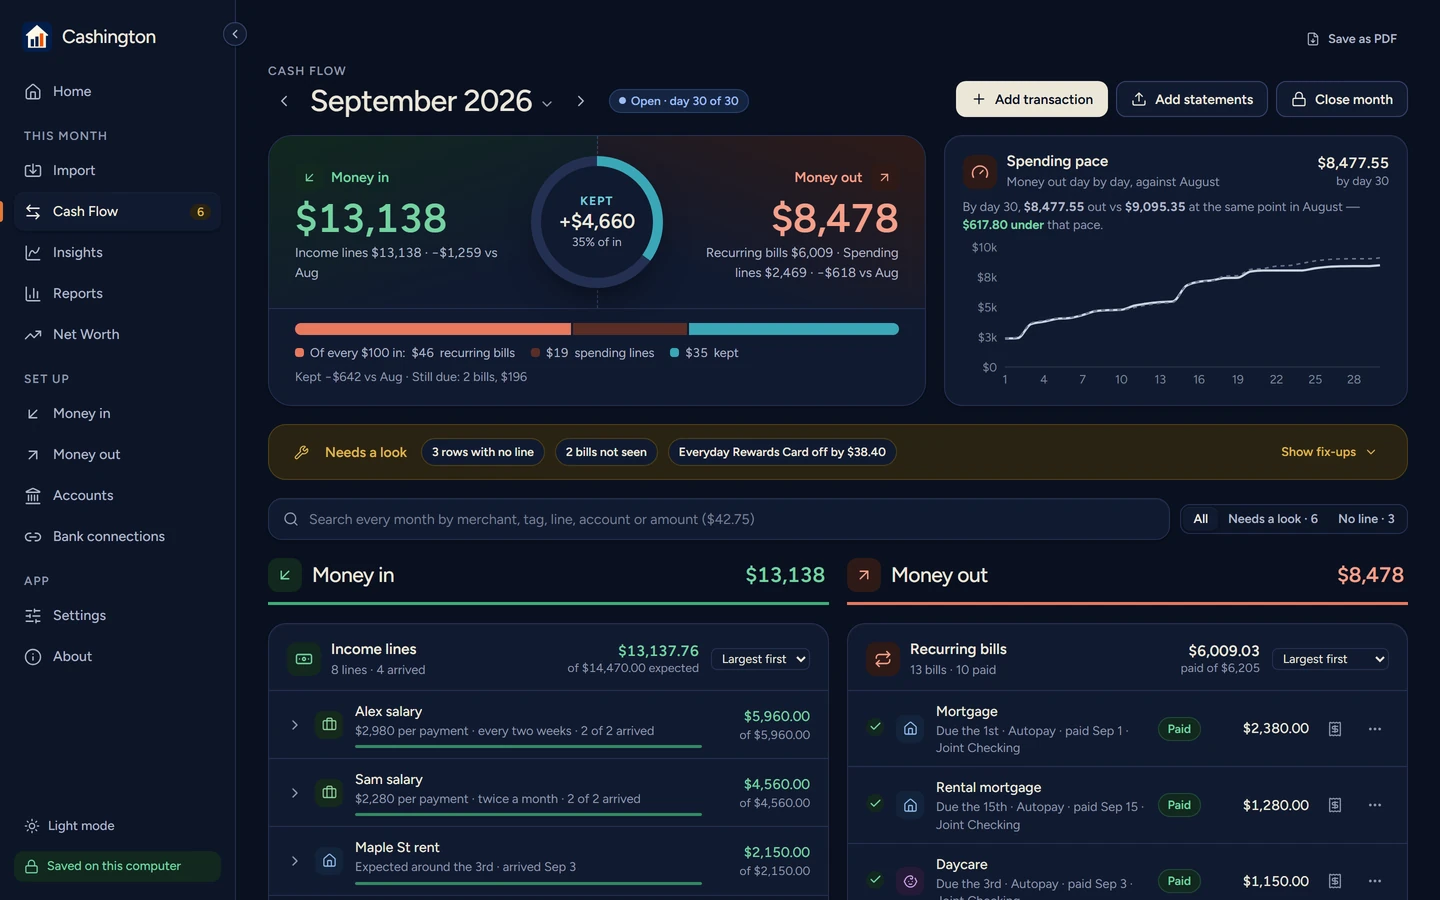Click the Cashington house logo icon
The image size is (1440, 900).
(37, 37)
